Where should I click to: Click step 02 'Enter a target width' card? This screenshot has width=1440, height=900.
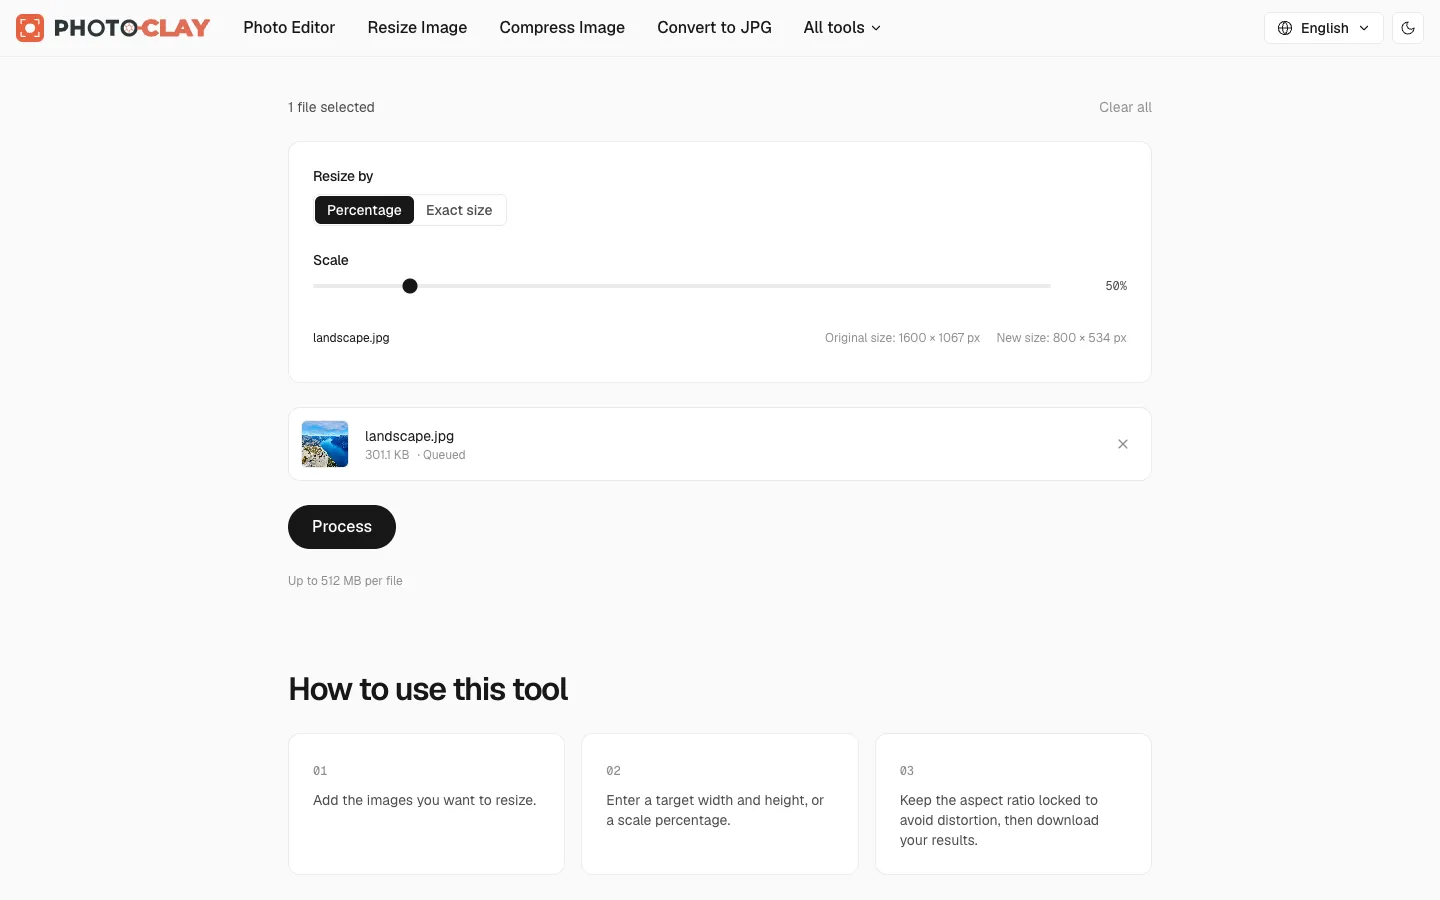(x=720, y=804)
